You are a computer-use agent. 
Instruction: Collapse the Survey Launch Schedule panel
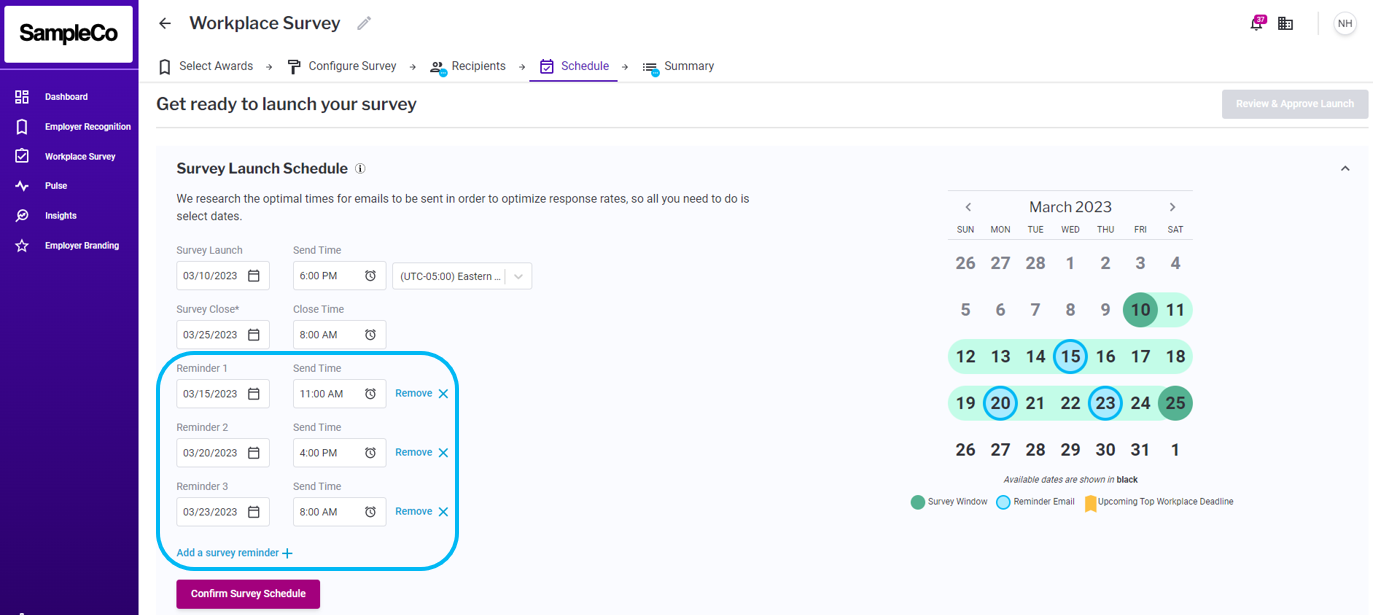tap(1345, 168)
